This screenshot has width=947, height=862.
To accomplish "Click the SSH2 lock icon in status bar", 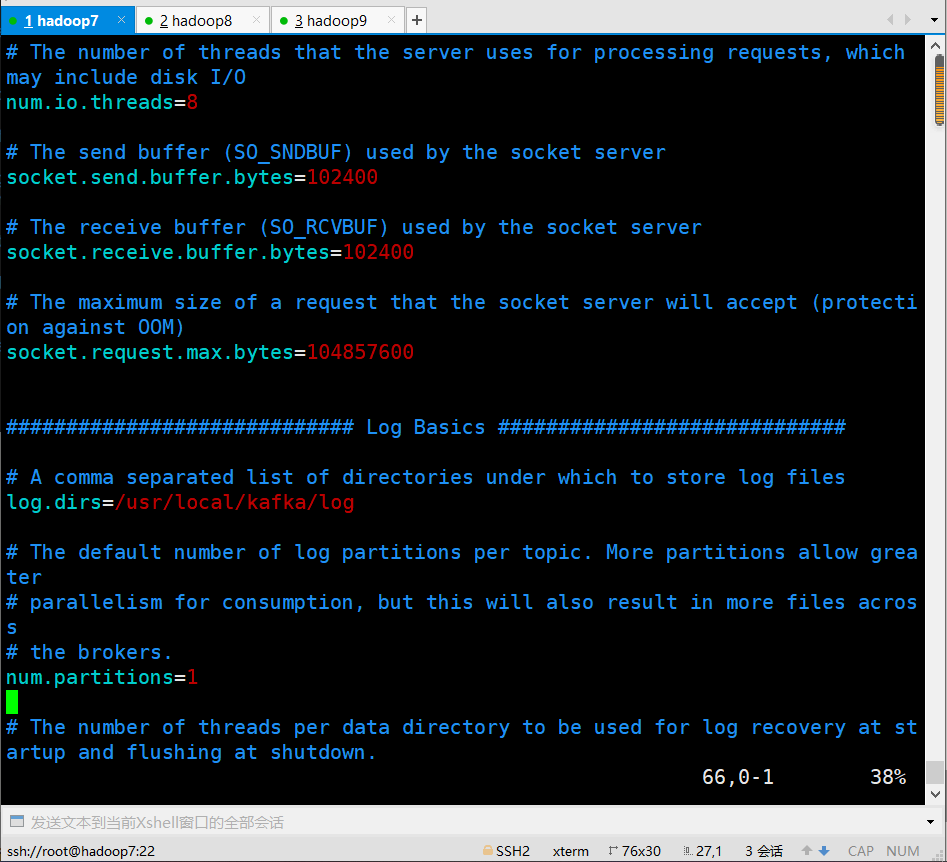I will pos(487,851).
